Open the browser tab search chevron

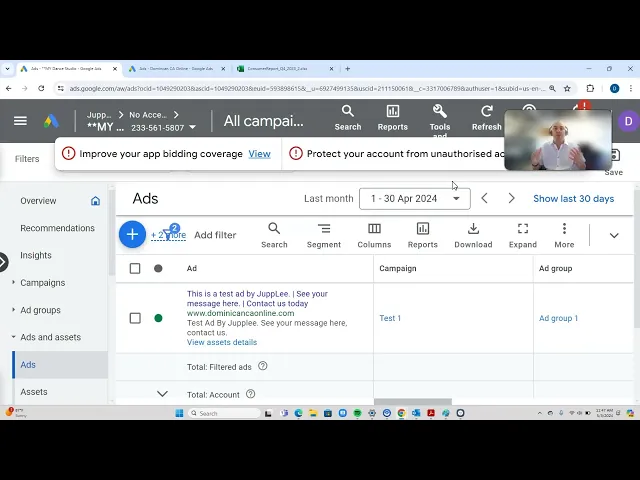7,69
